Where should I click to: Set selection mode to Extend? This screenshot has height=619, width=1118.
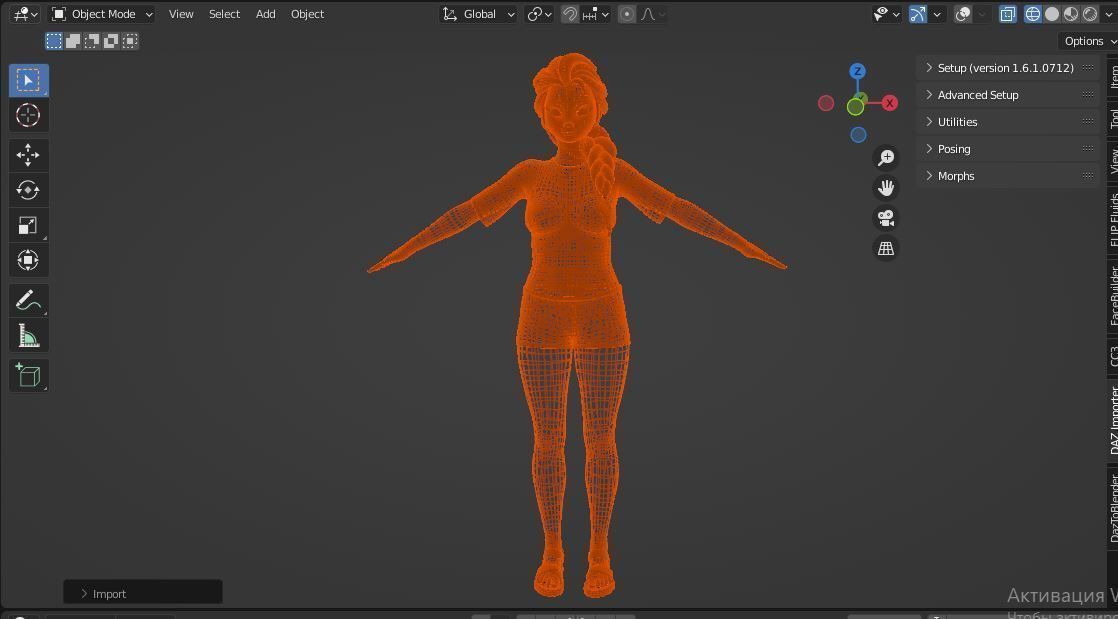click(x=73, y=41)
